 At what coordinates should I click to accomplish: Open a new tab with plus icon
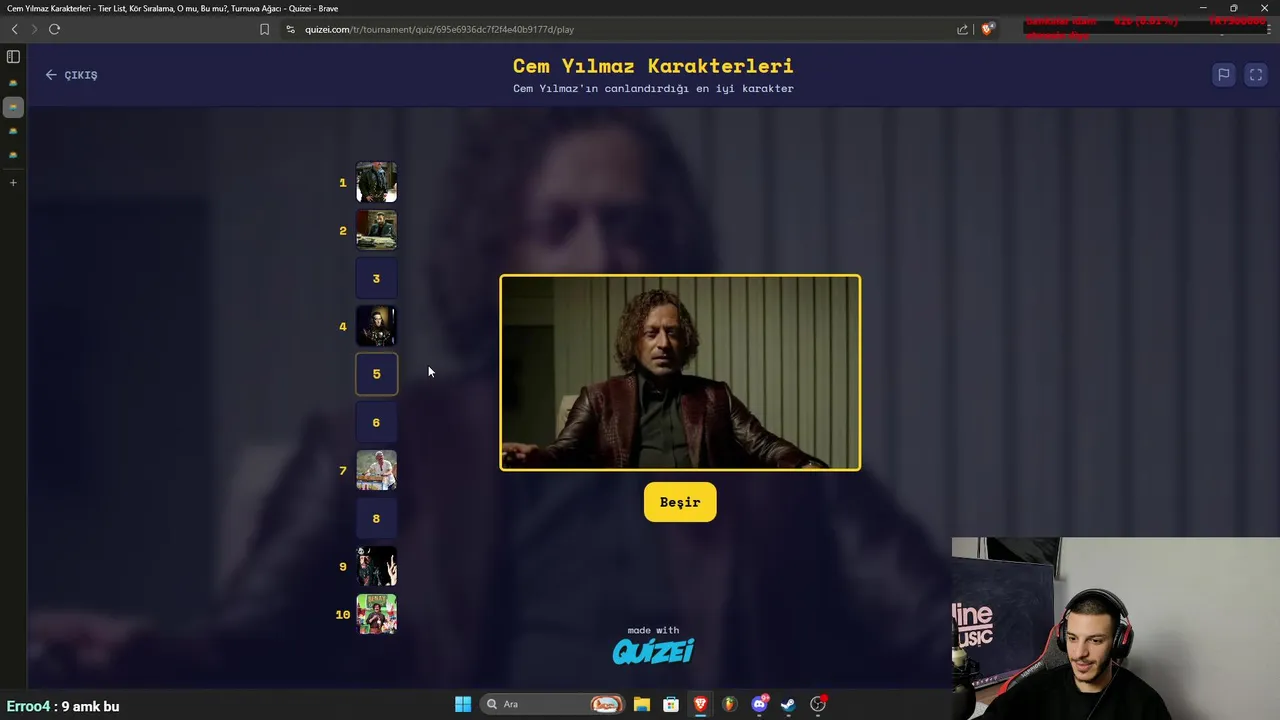click(13, 183)
